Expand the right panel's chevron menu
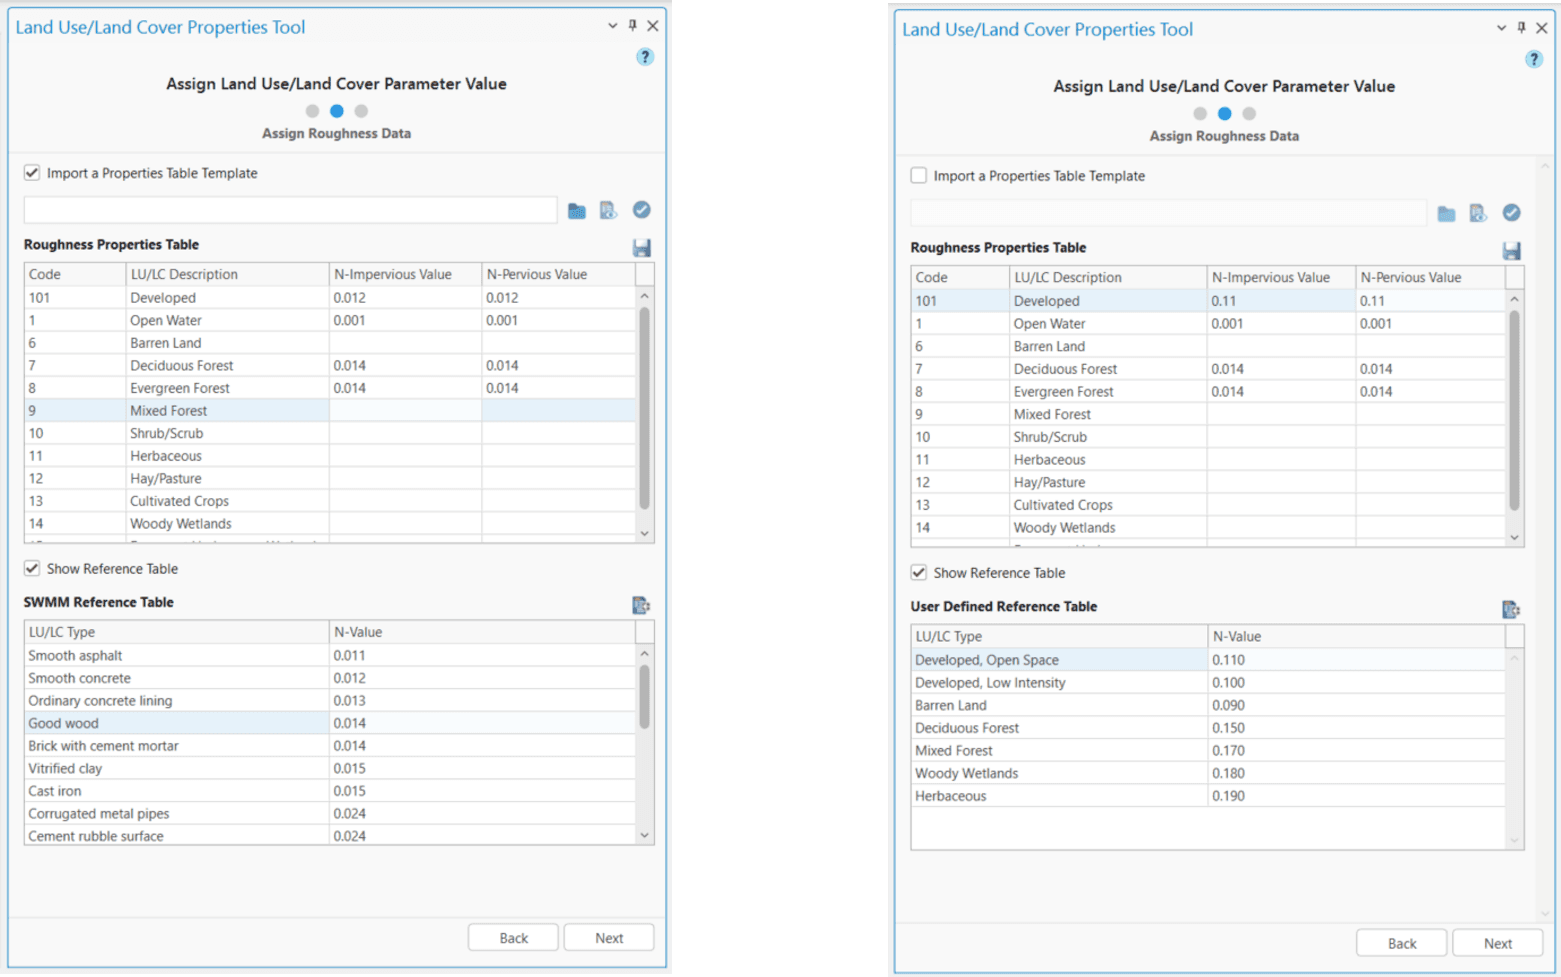 click(1500, 29)
